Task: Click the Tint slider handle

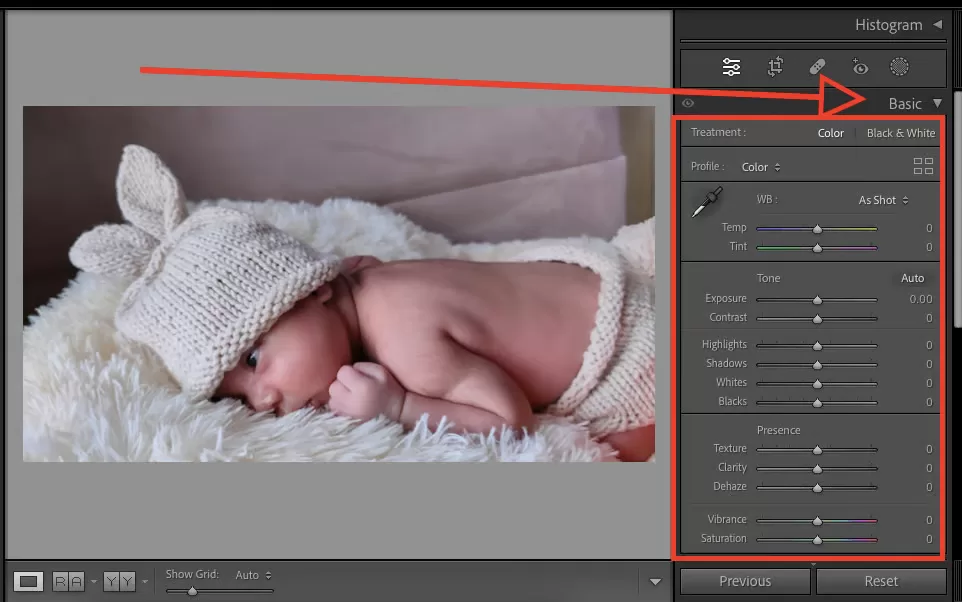Action: tap(817, 249)
